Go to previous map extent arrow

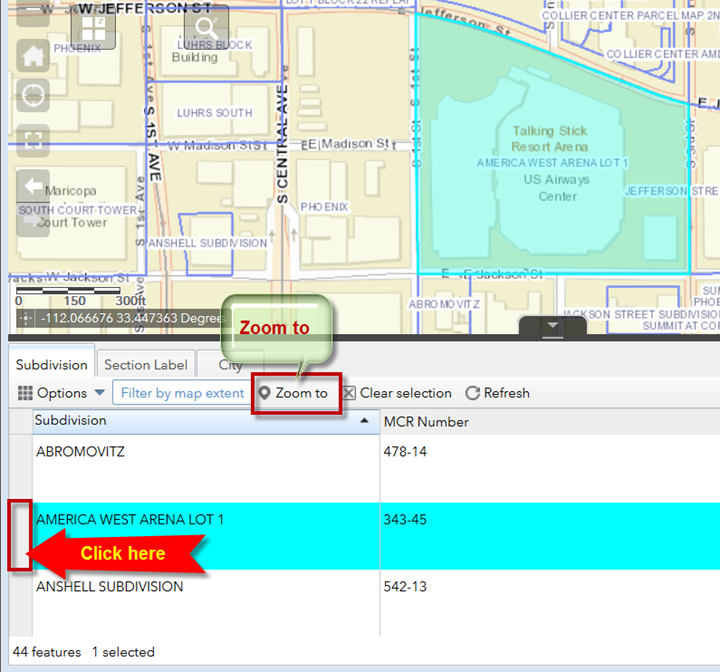tap(33, 186)
